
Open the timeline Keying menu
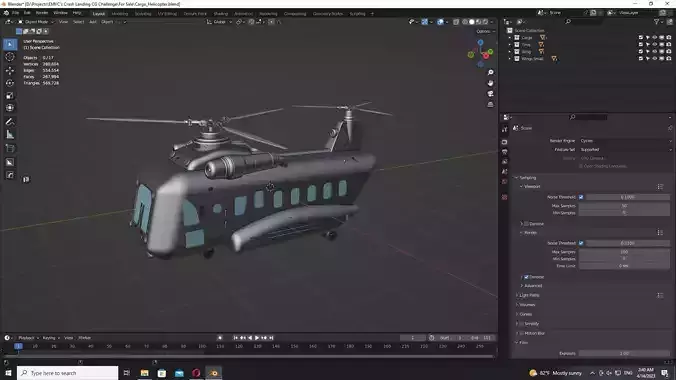click(50, 338)
